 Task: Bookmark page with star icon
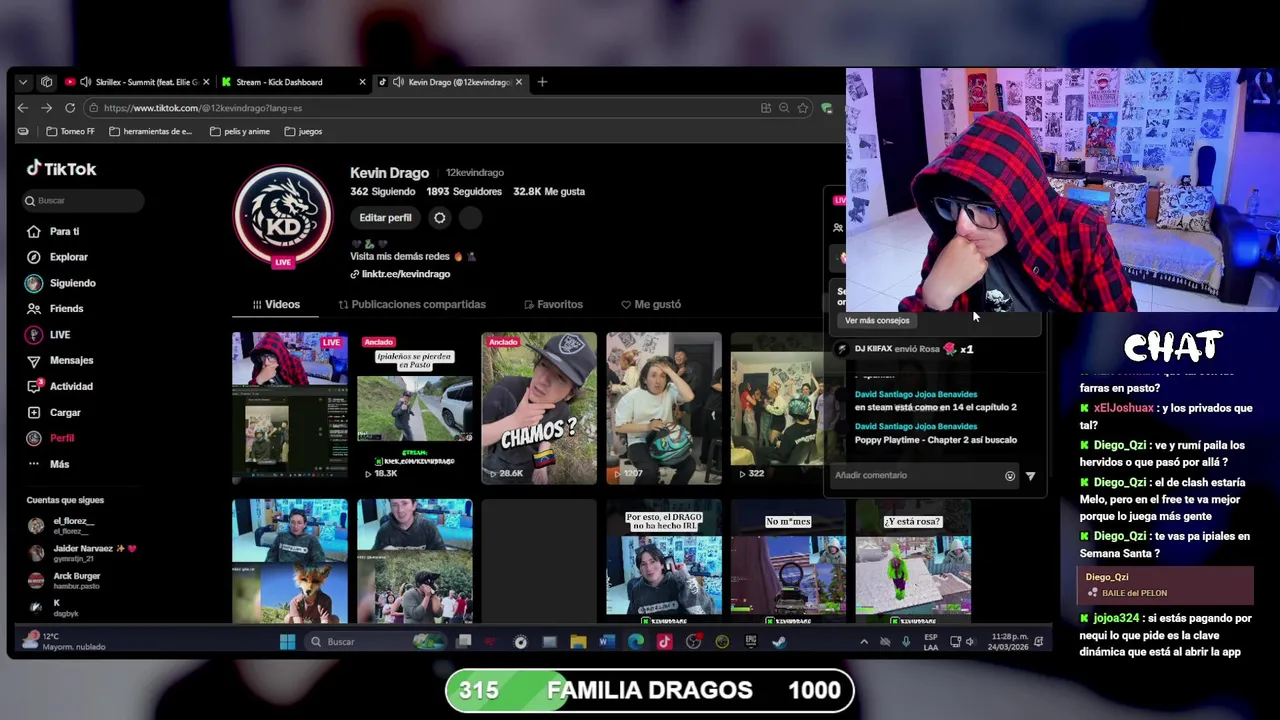(x=802, y=108)
